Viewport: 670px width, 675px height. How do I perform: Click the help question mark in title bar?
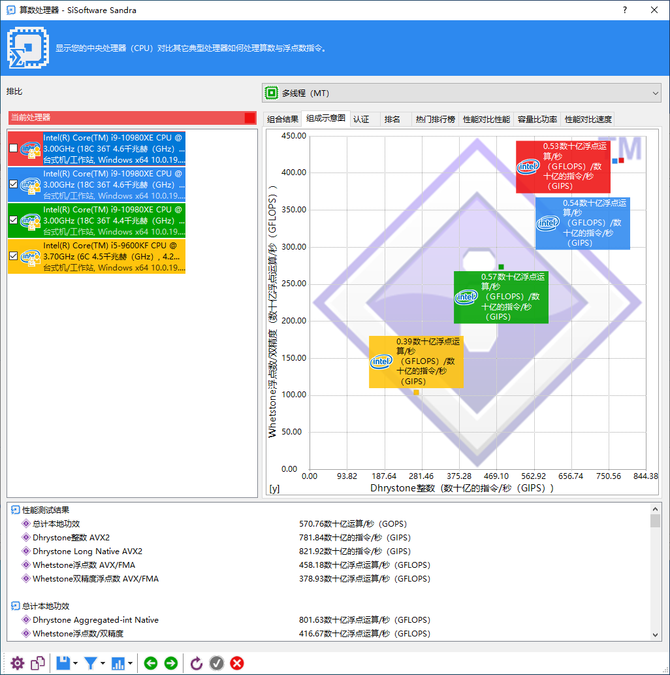coord(625,10)
